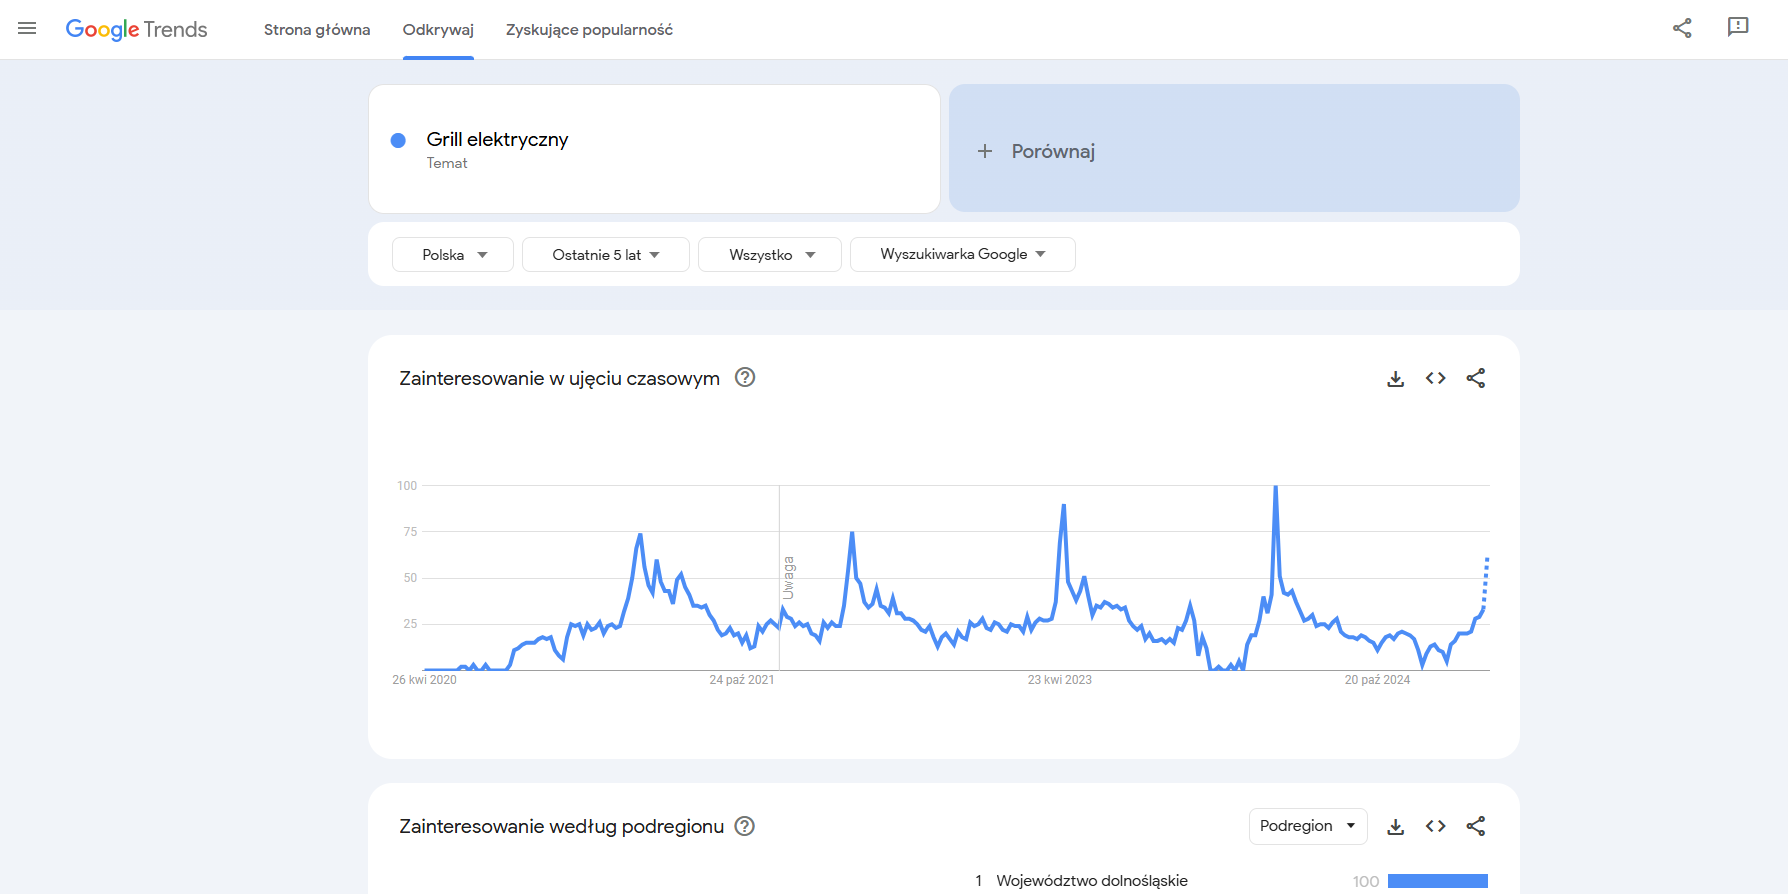The height and width of the screenshot is (894, 1788).
Task: Click the 23 kwi 2023 axis label
Action: coord(1060,680)
